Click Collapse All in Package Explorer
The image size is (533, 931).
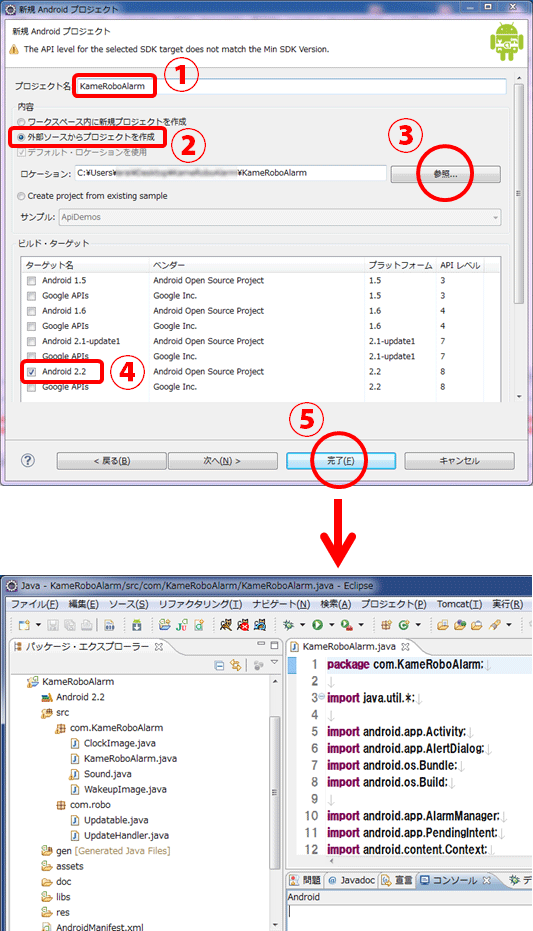[219, 666]
